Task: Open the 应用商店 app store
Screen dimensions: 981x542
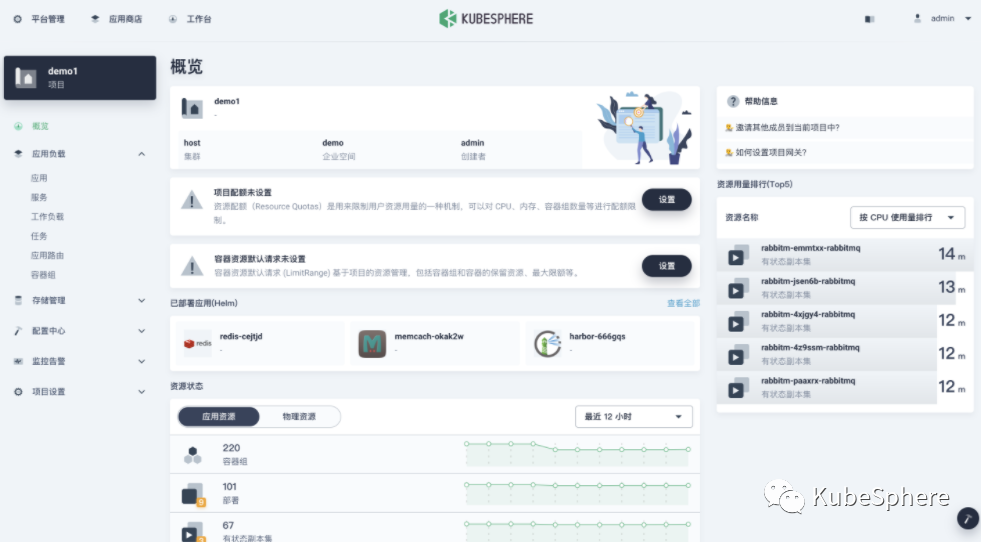Action: pyautogui.click(x=116, y=19)
